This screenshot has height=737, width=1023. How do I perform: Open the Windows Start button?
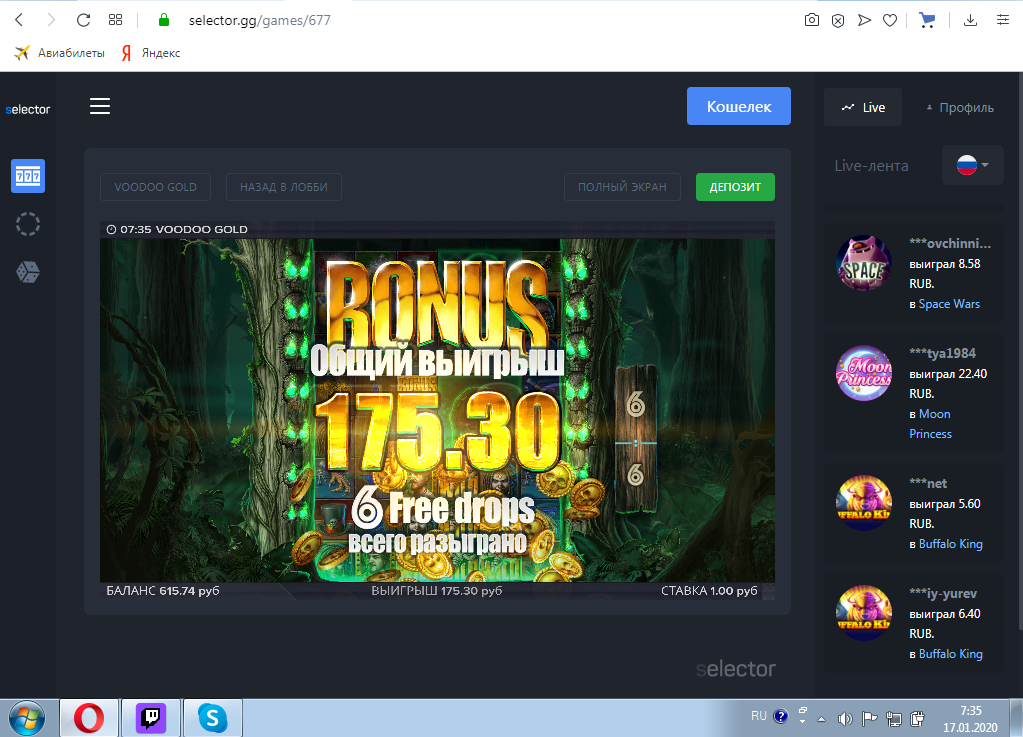(x=26, y=719)
